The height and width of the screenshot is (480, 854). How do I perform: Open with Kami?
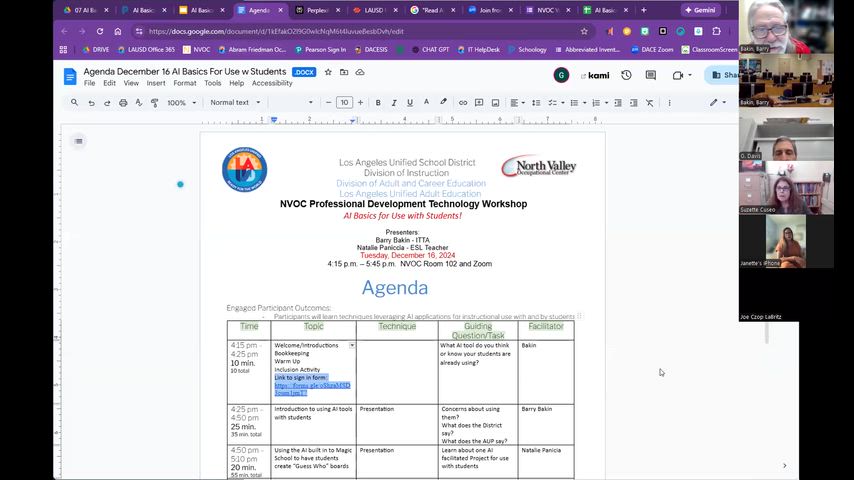595,75
